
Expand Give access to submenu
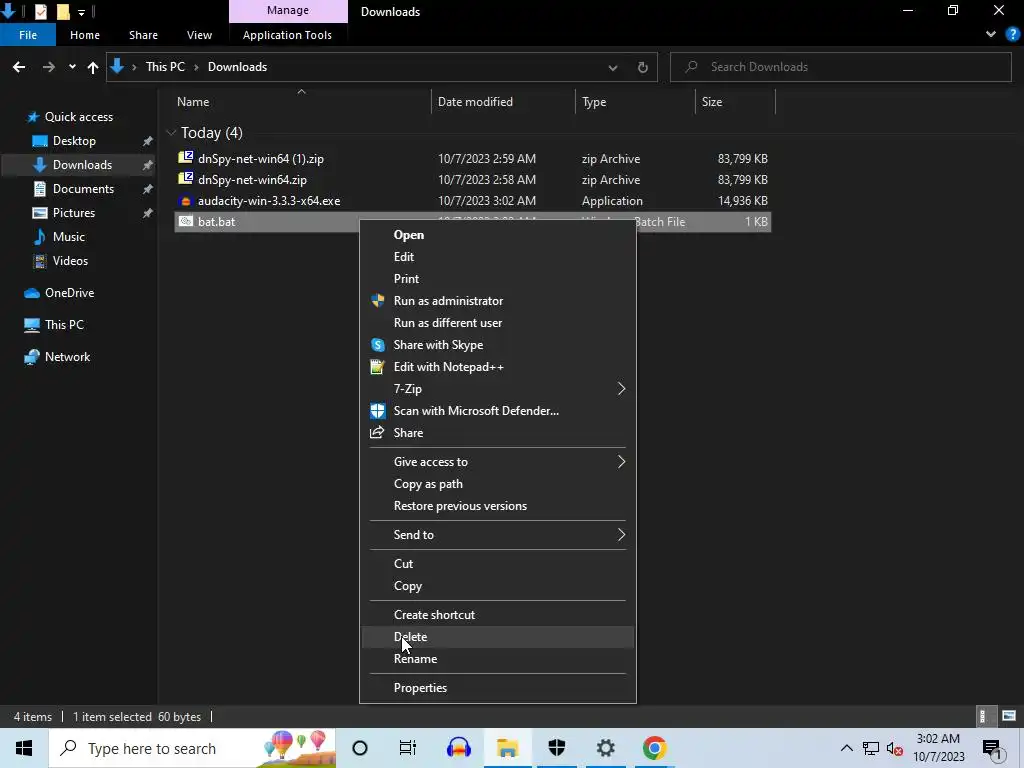coord(498,462)
